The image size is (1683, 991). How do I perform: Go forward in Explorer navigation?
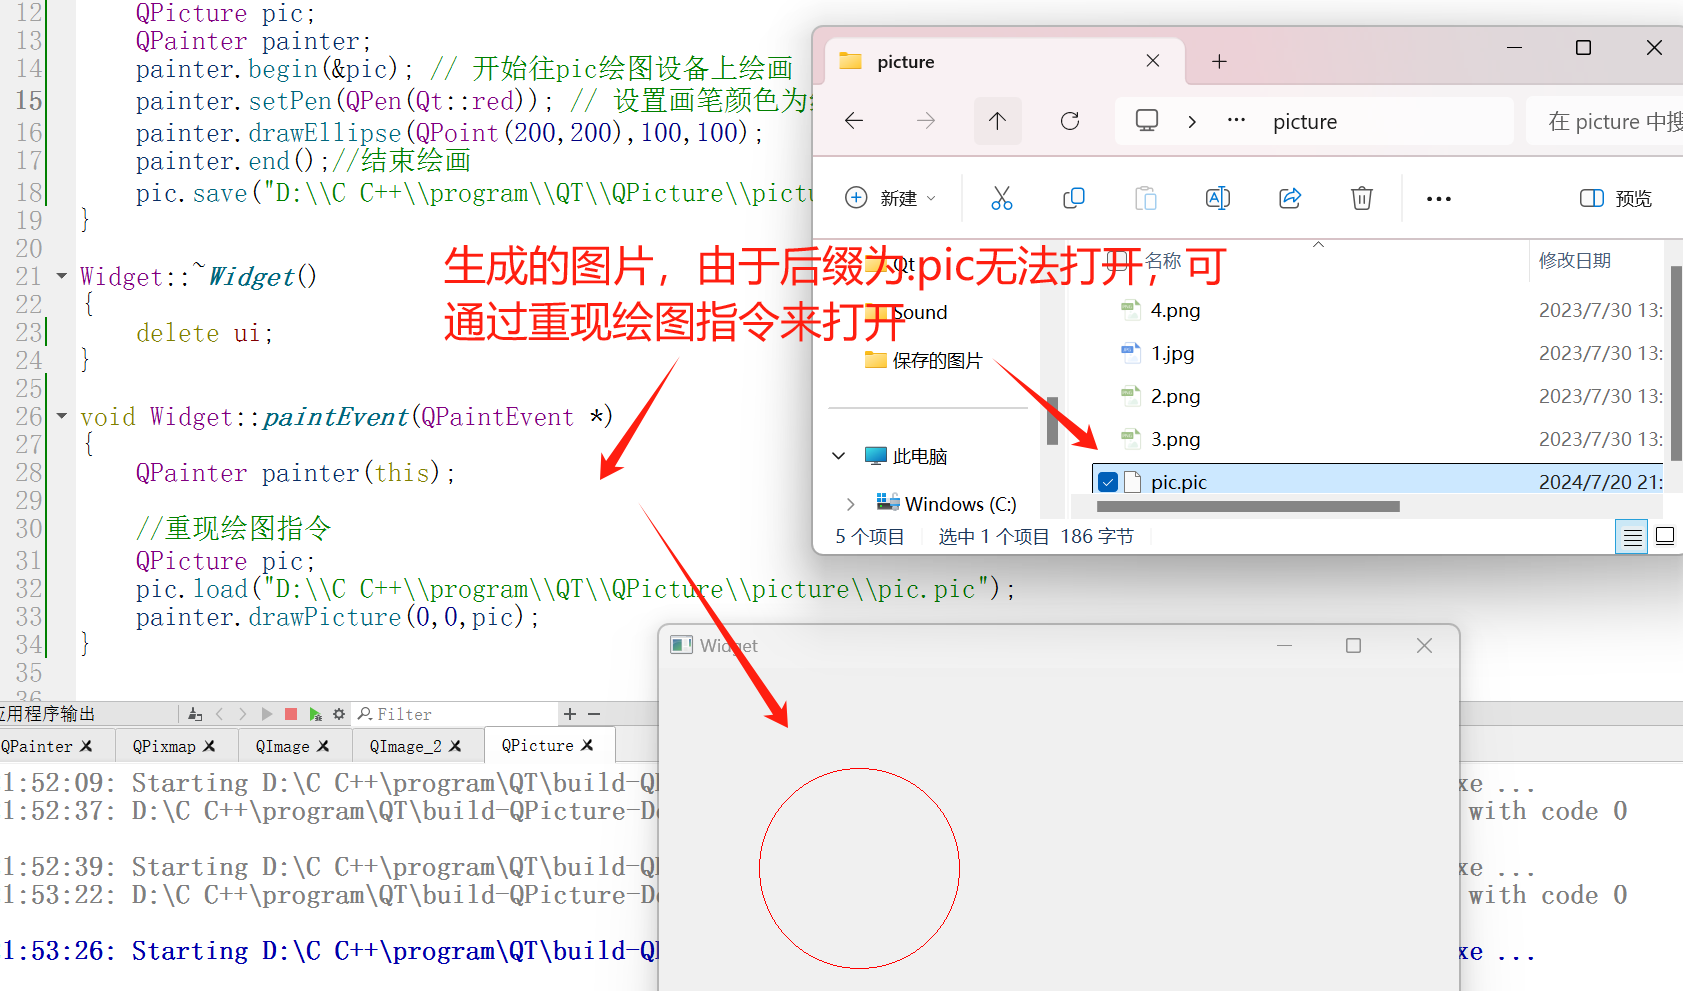926,121
